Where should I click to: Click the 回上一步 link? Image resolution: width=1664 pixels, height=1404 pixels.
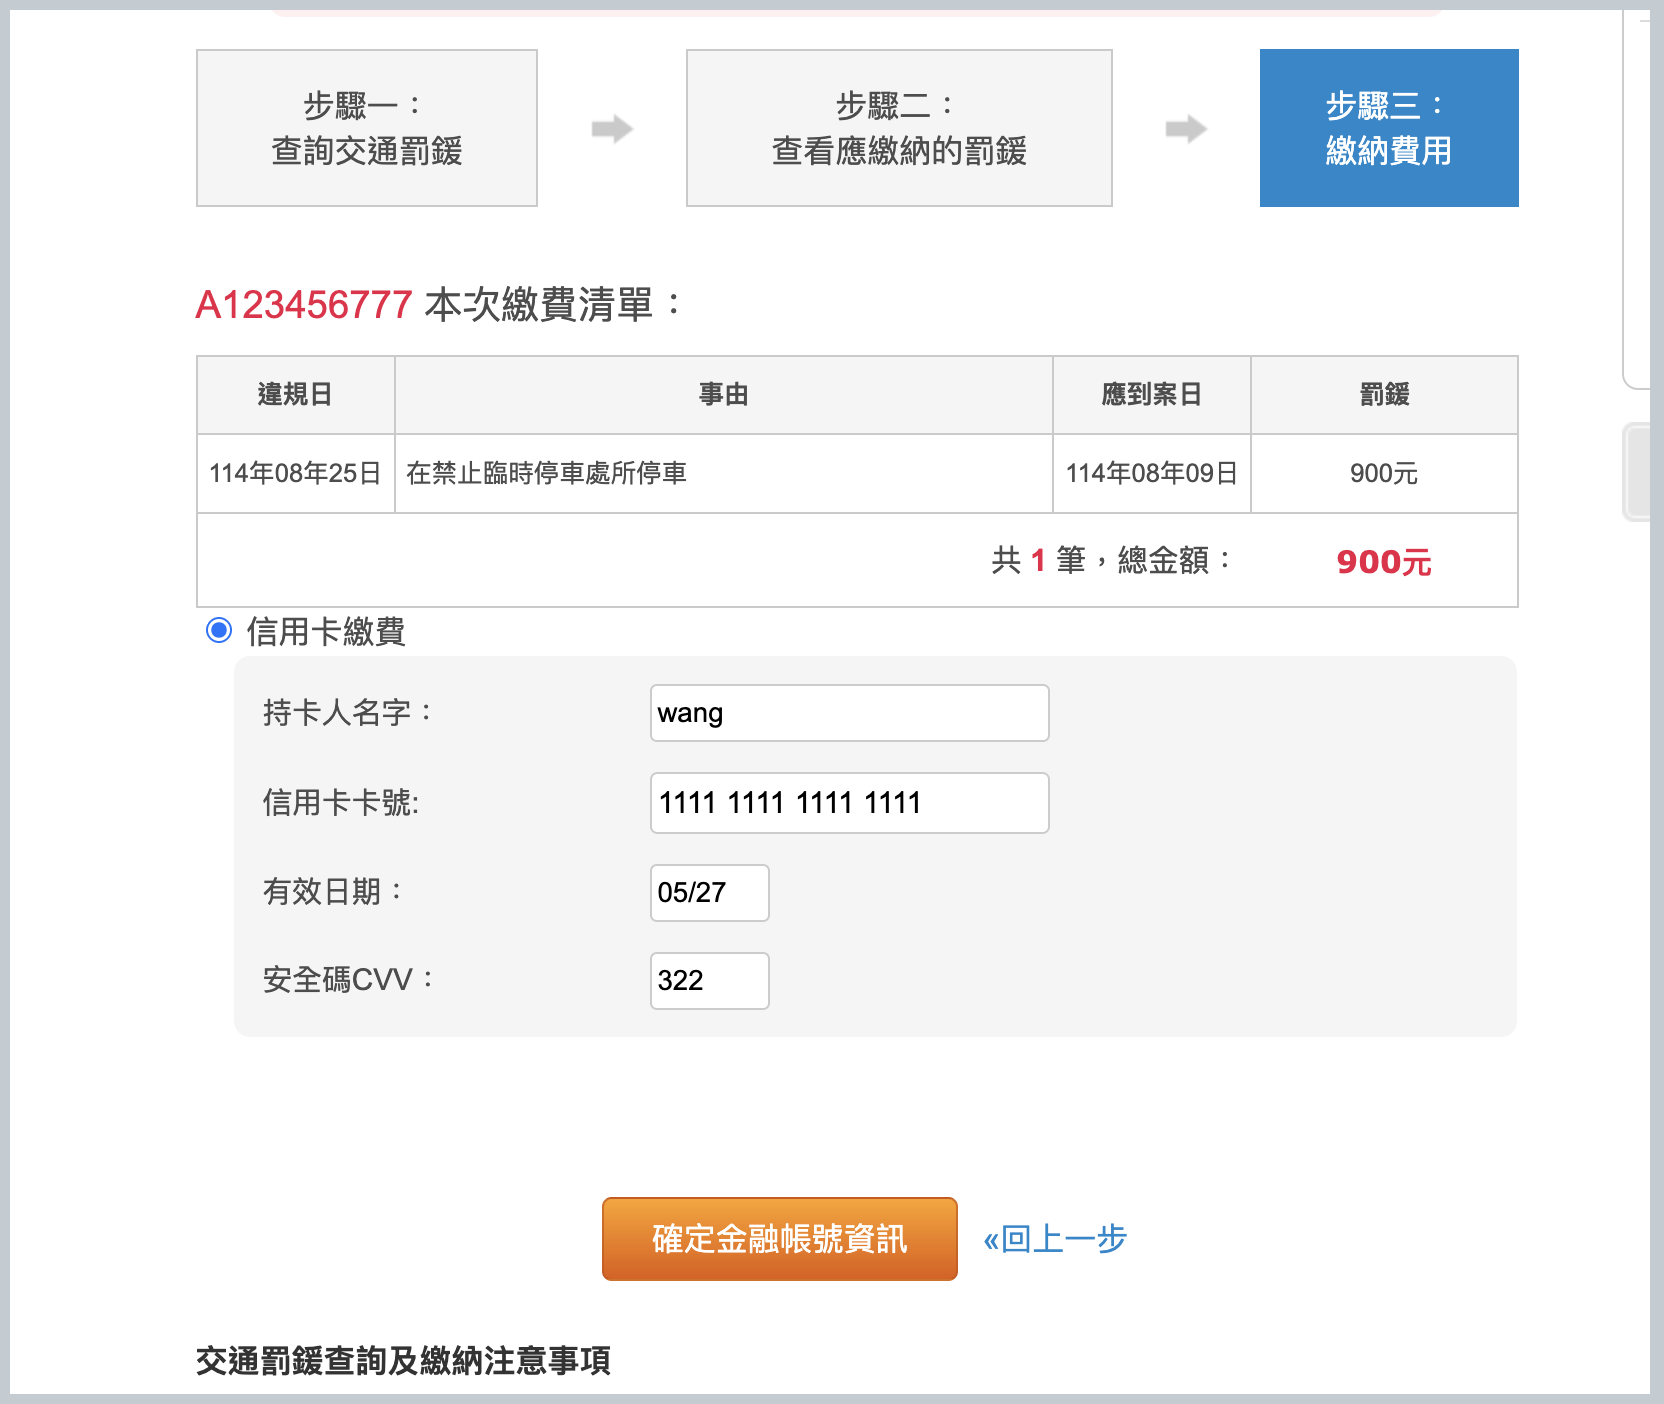click(1055, 1239)
